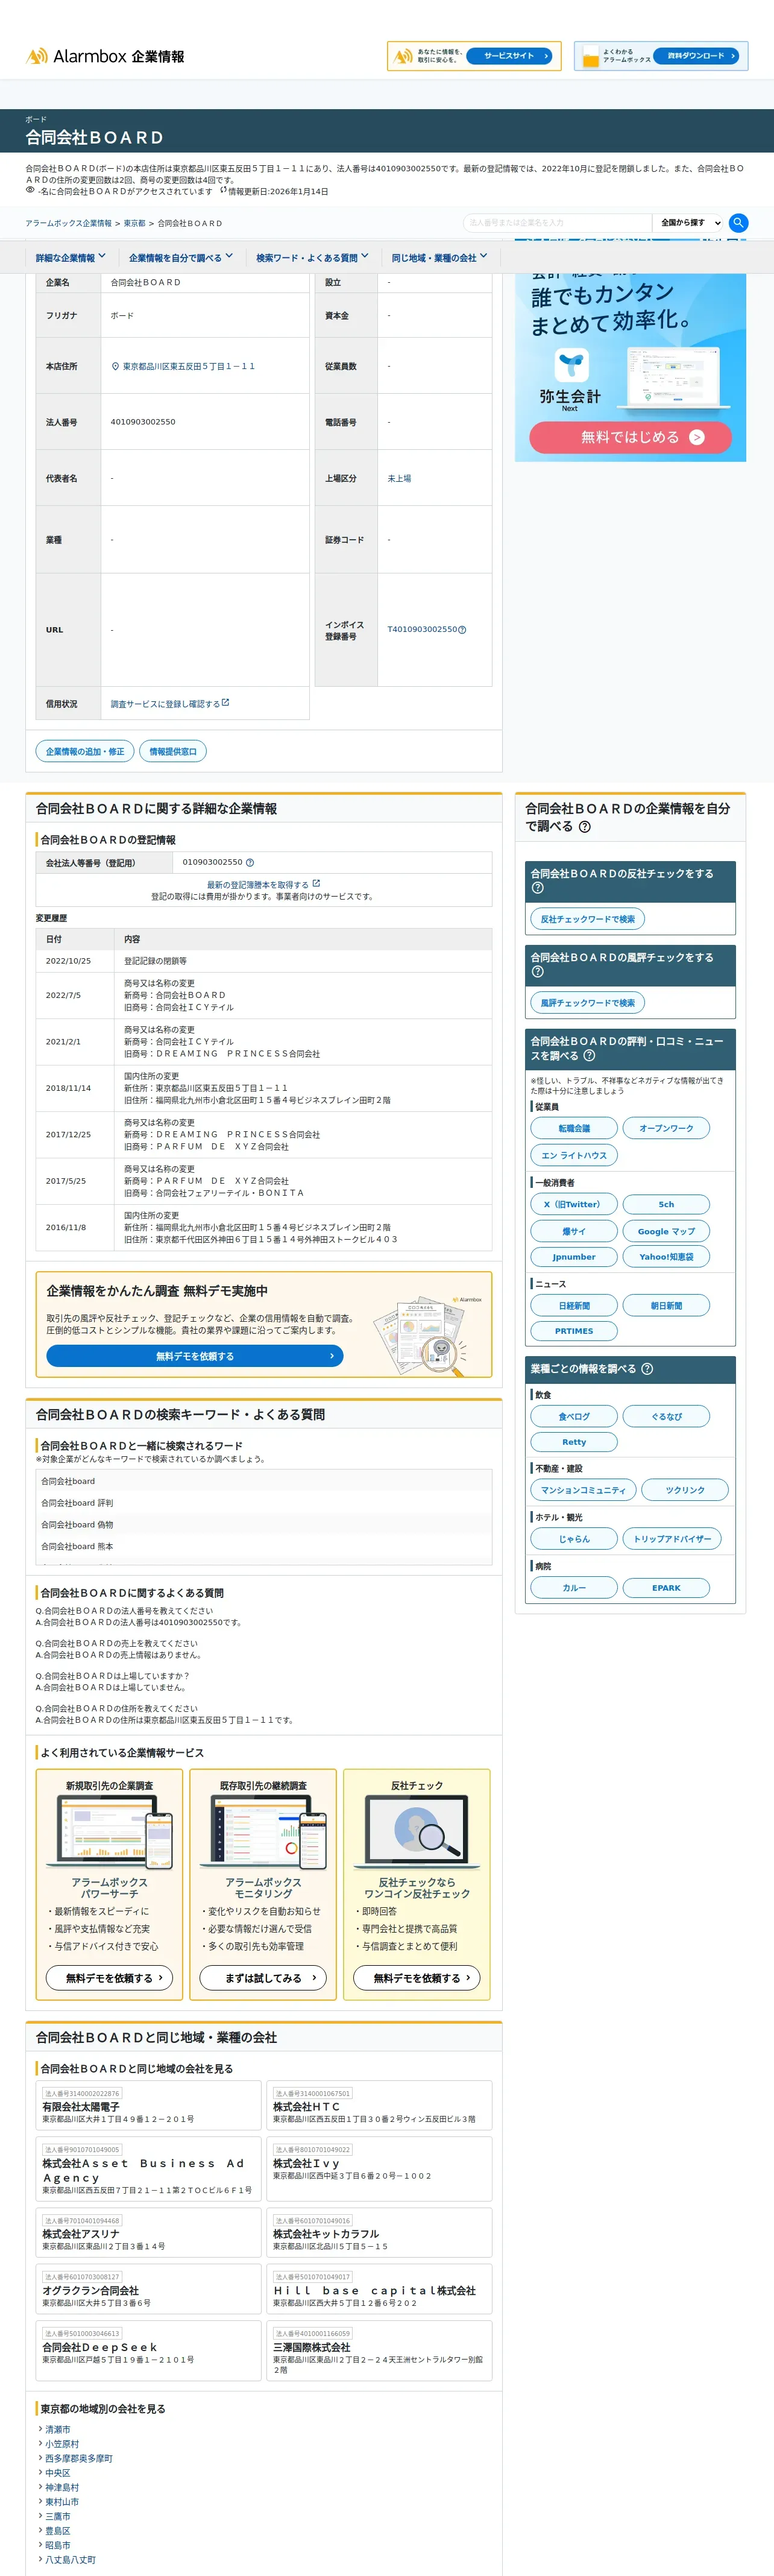Click the help icon under 風評チェックをする

(538, 972)
